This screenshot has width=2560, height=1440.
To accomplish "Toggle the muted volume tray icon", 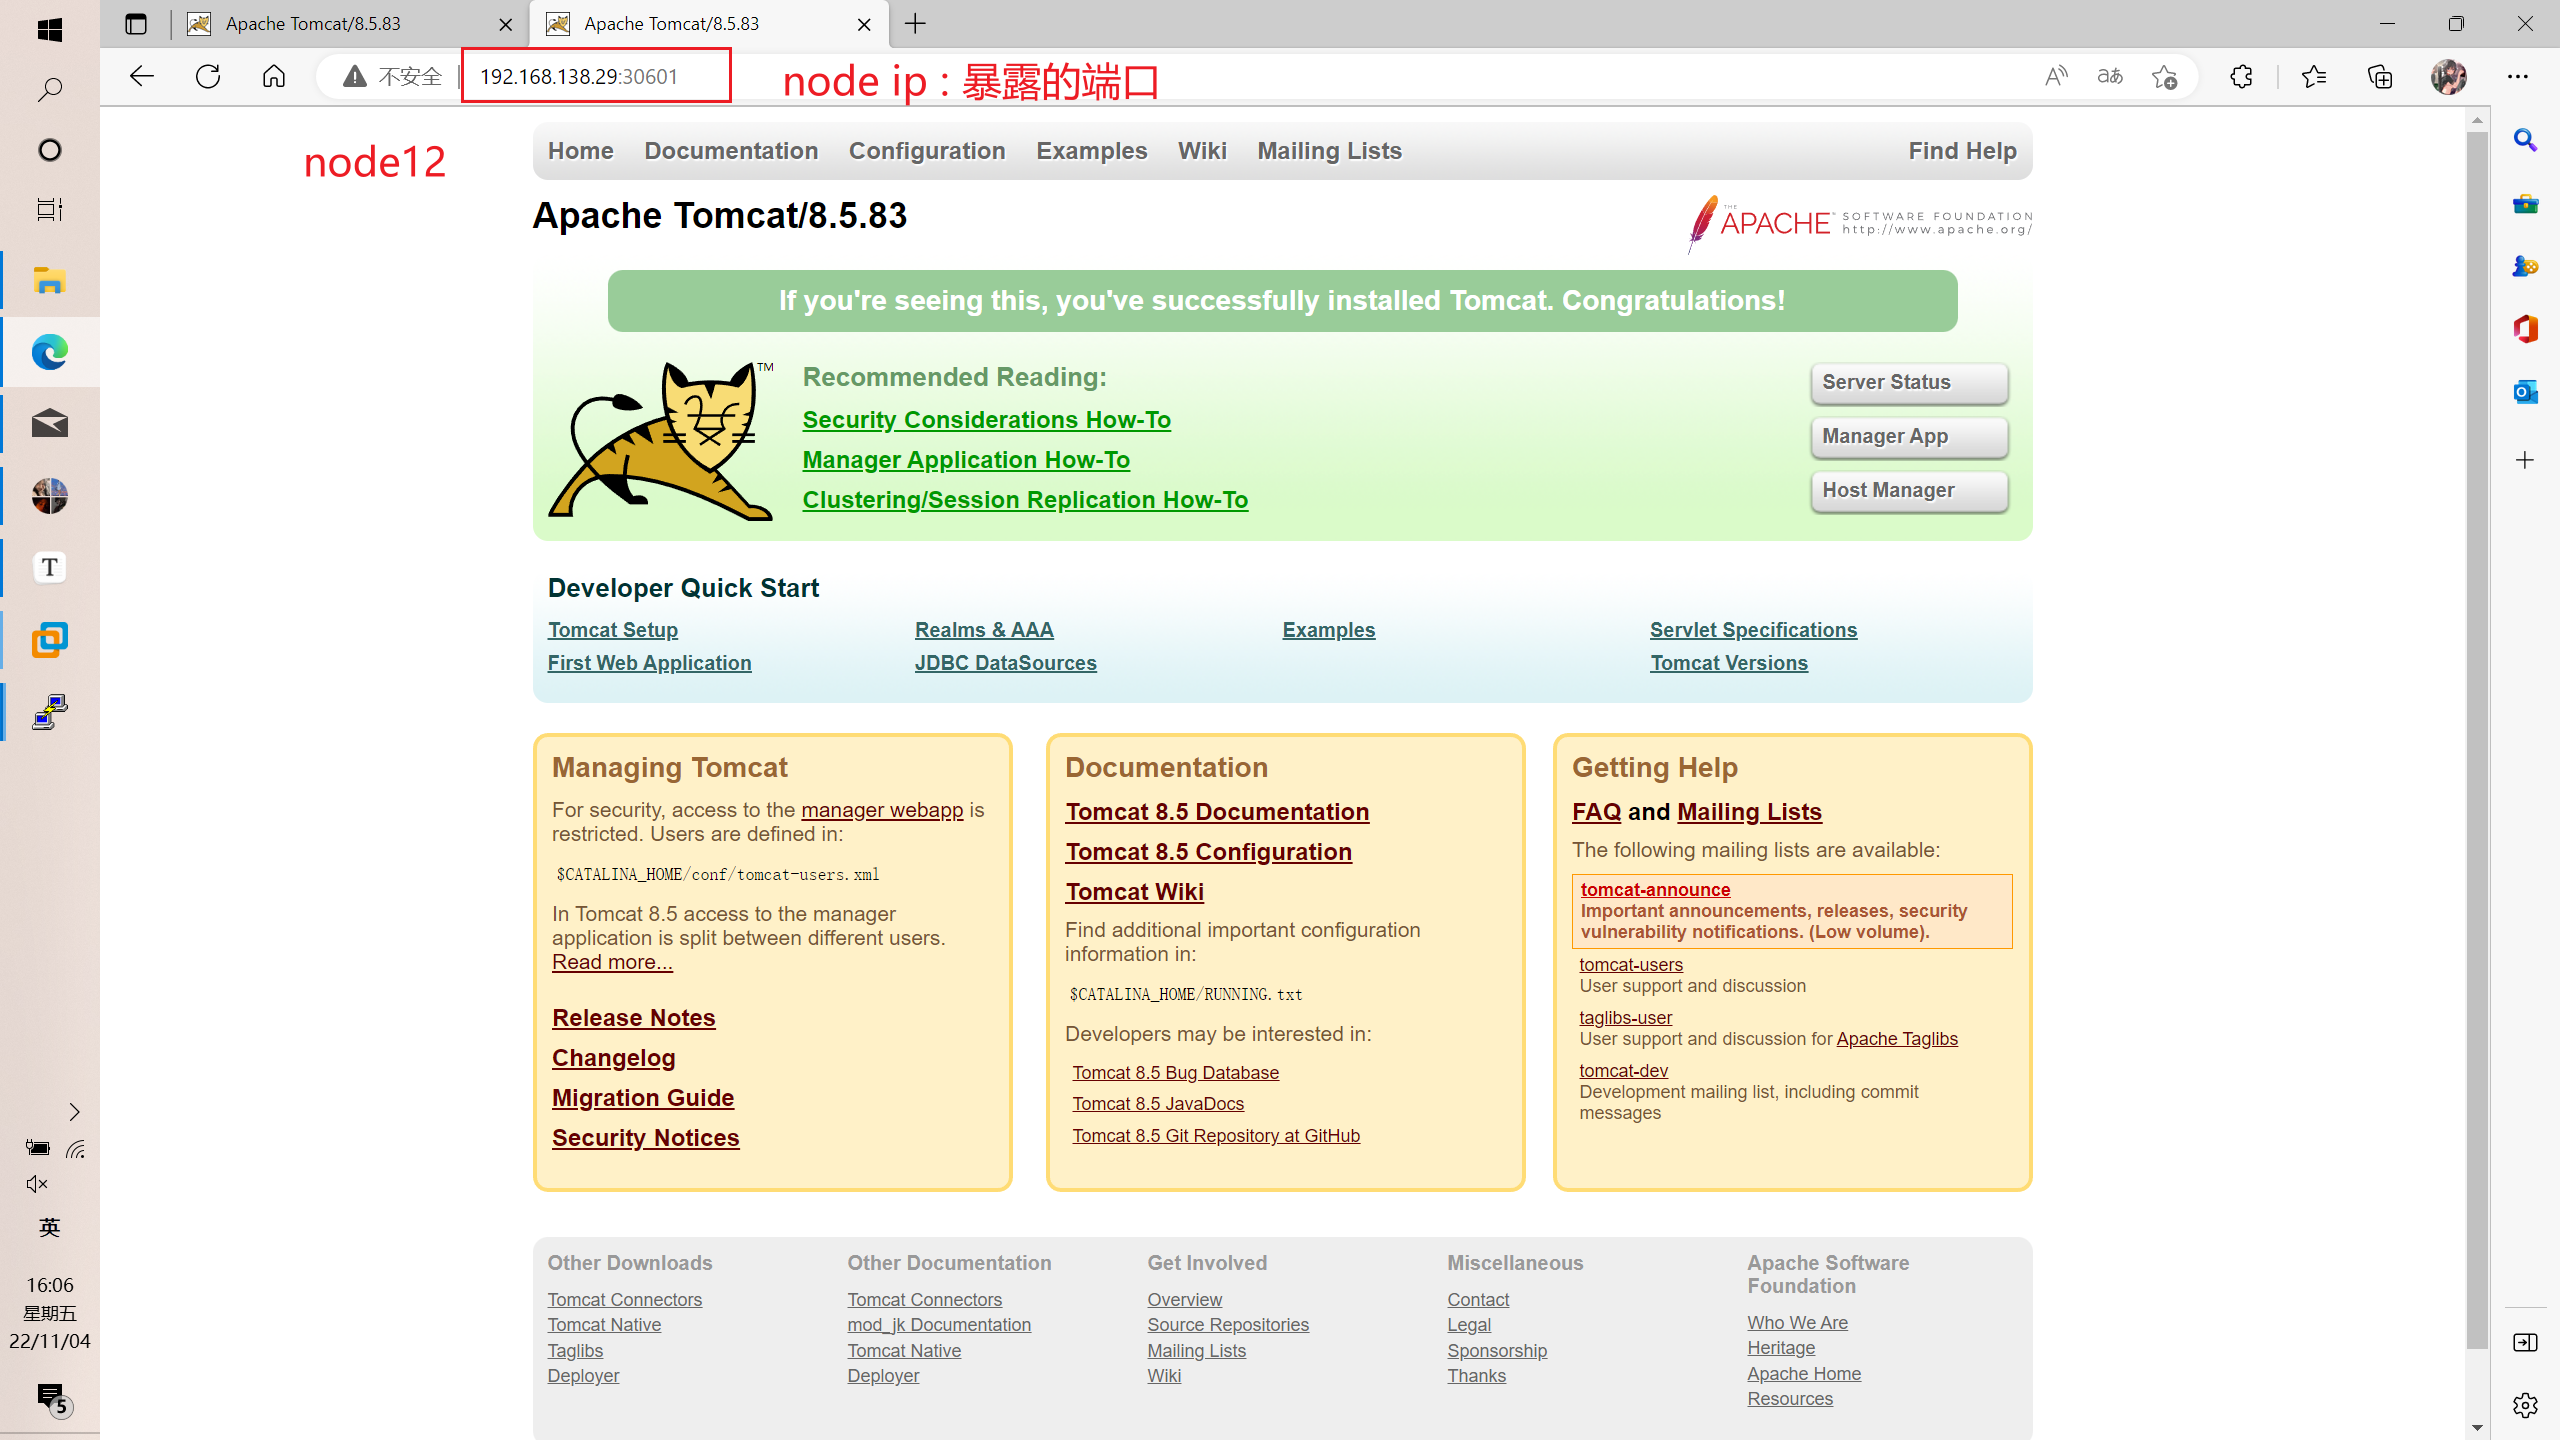I will (x=37, y=1184).
